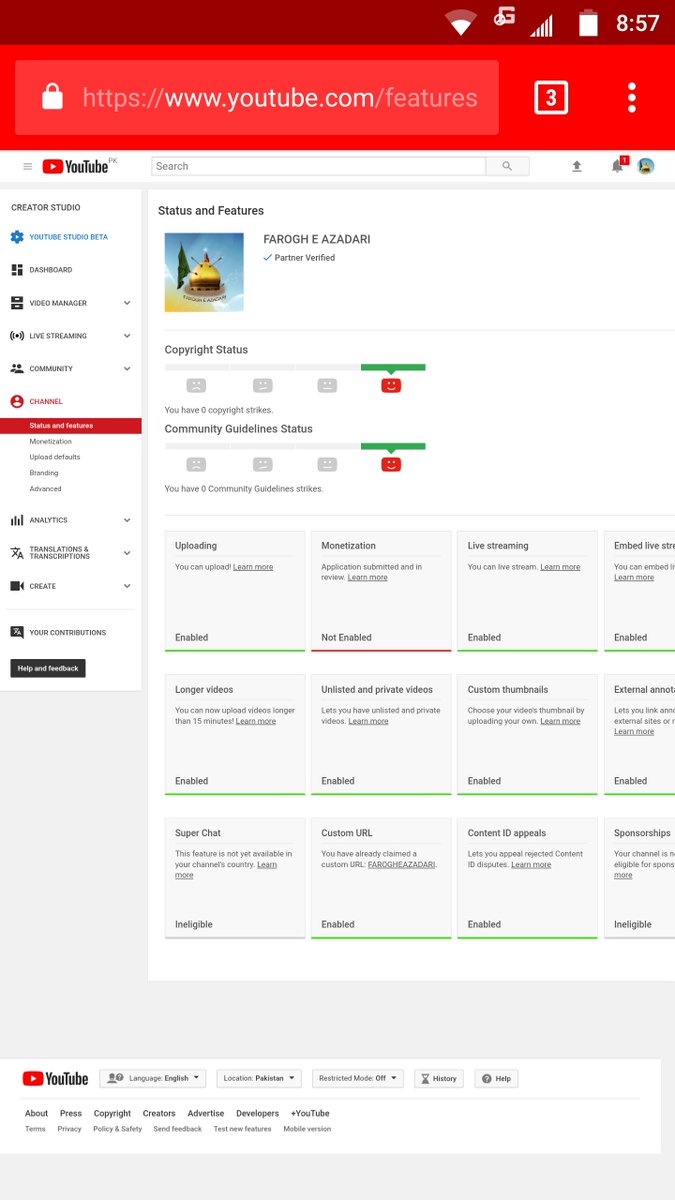Click the YouTube logo in footer
This screenshot has height=1200, width=675.
[55, 1078]
